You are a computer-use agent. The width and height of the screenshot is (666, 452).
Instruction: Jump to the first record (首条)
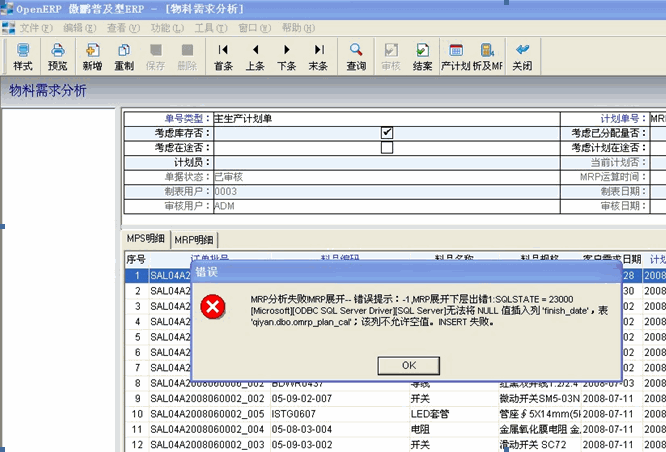pos(223,56)
